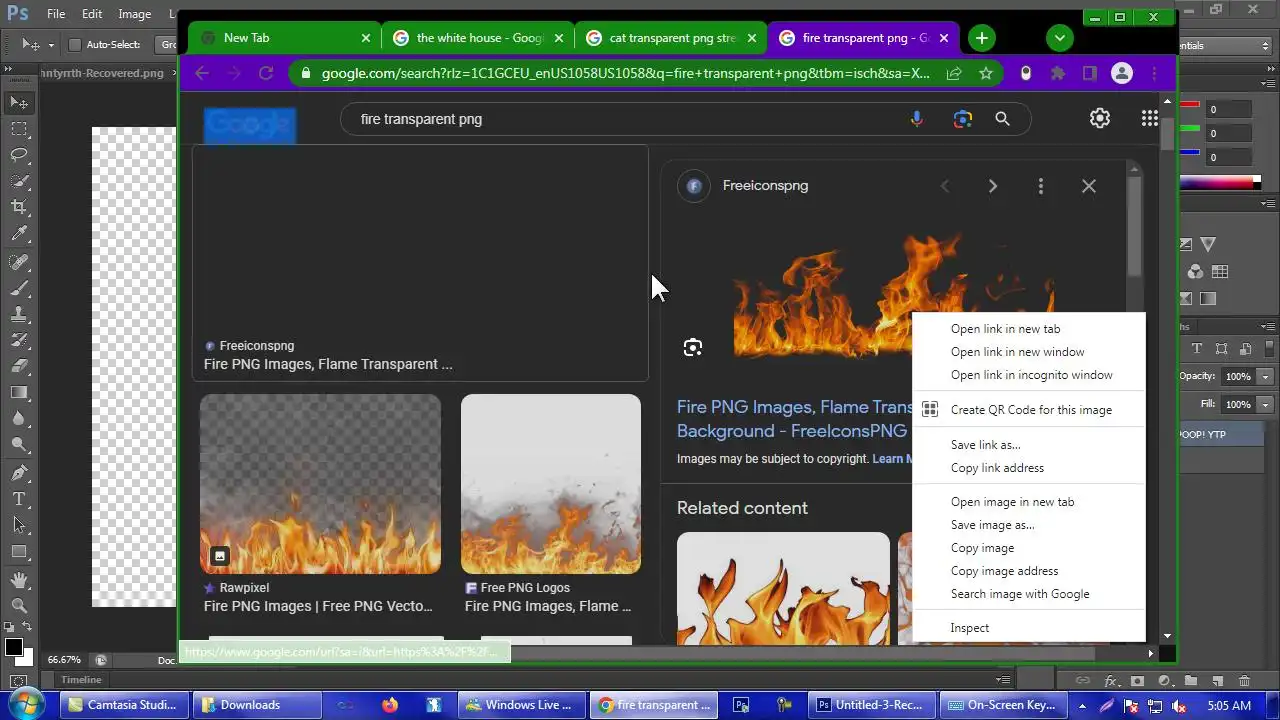Show hidden system tray icons arrow
The width and height of the screenshot is (1280, 720).
click(x=1082, y=705)
